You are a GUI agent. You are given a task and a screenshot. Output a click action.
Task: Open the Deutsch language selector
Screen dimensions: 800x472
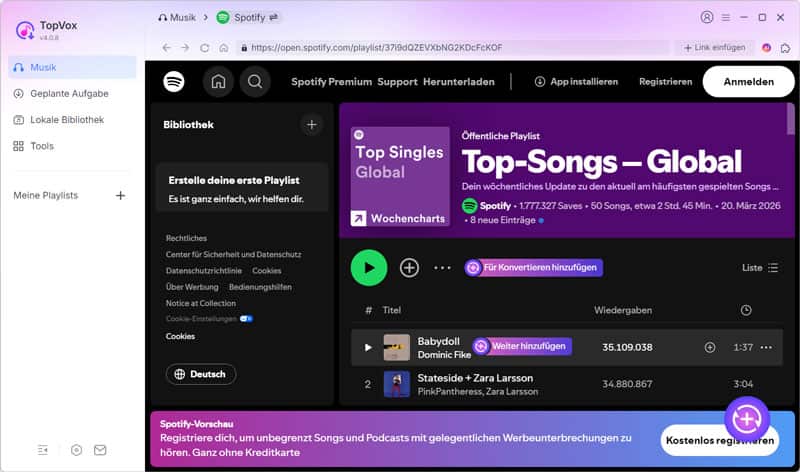click(200, 374)
